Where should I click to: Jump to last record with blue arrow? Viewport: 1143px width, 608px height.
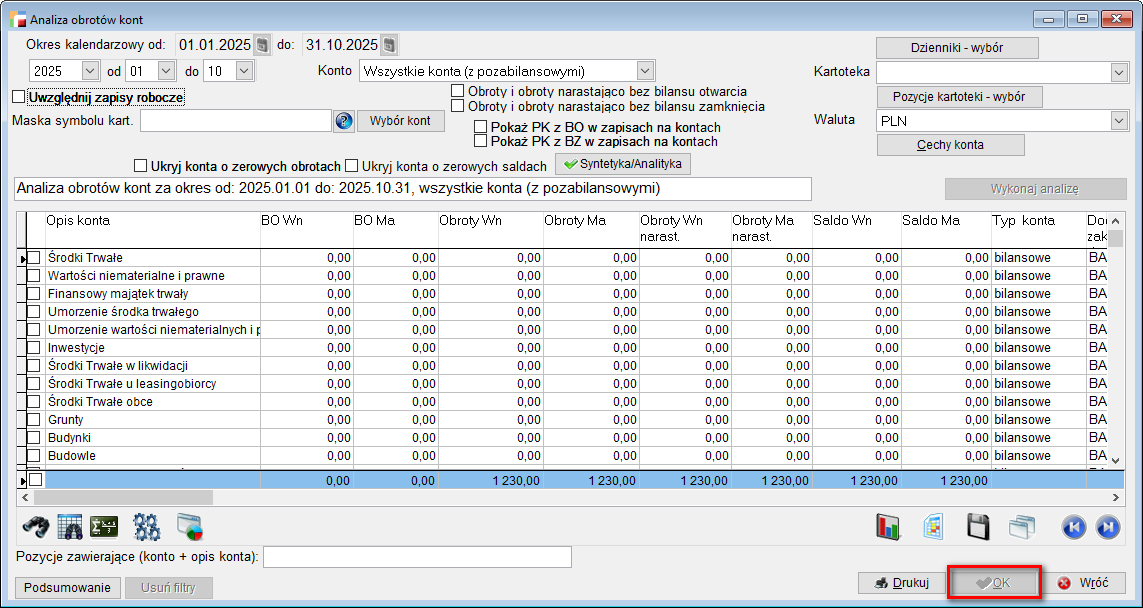coord(1108,526)
